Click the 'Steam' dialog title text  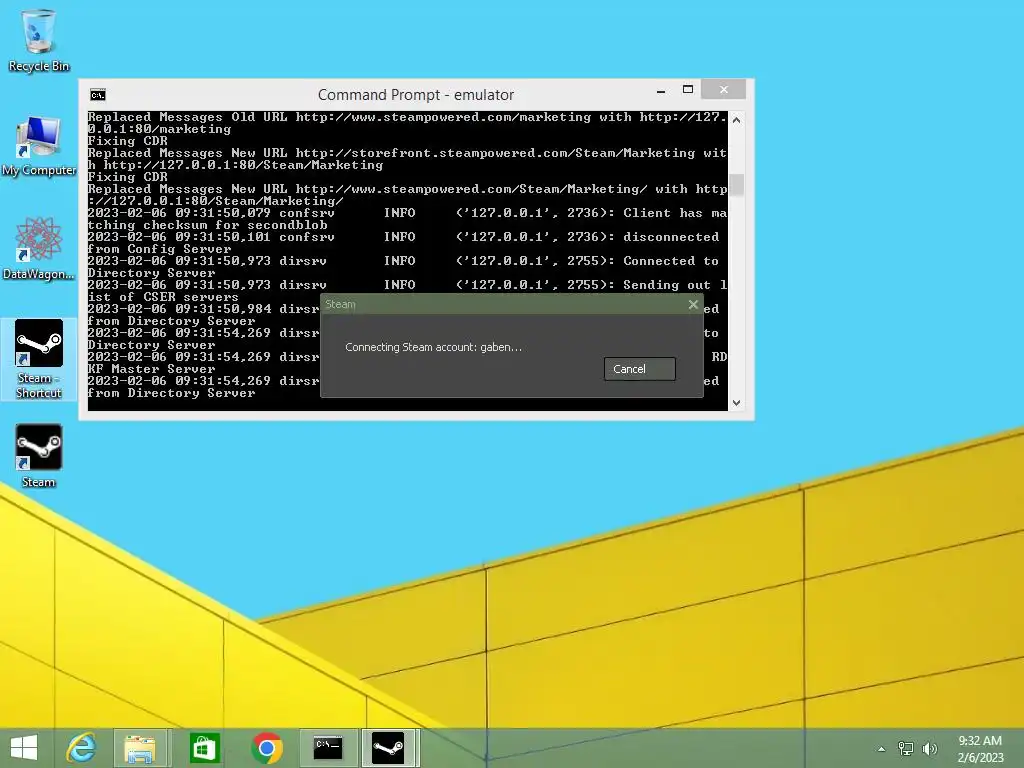tap(340, 304)
